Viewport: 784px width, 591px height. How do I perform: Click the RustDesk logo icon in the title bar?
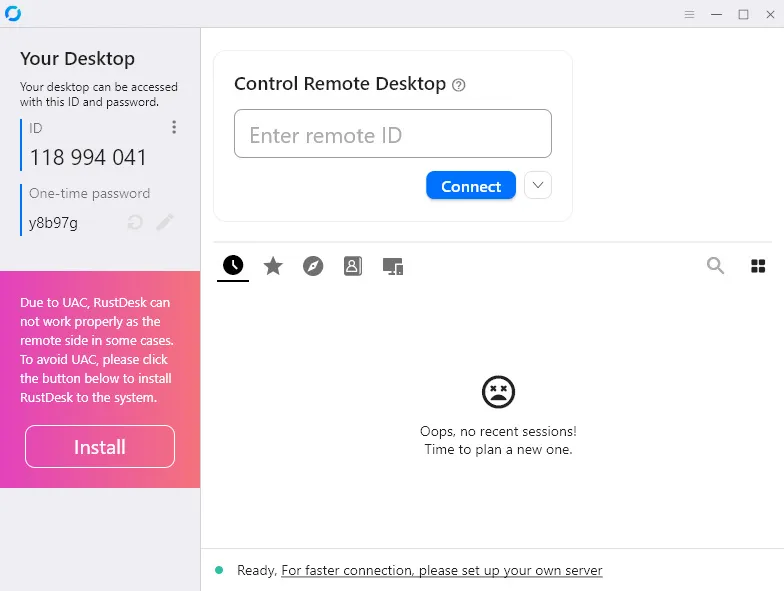pos(13,14)
